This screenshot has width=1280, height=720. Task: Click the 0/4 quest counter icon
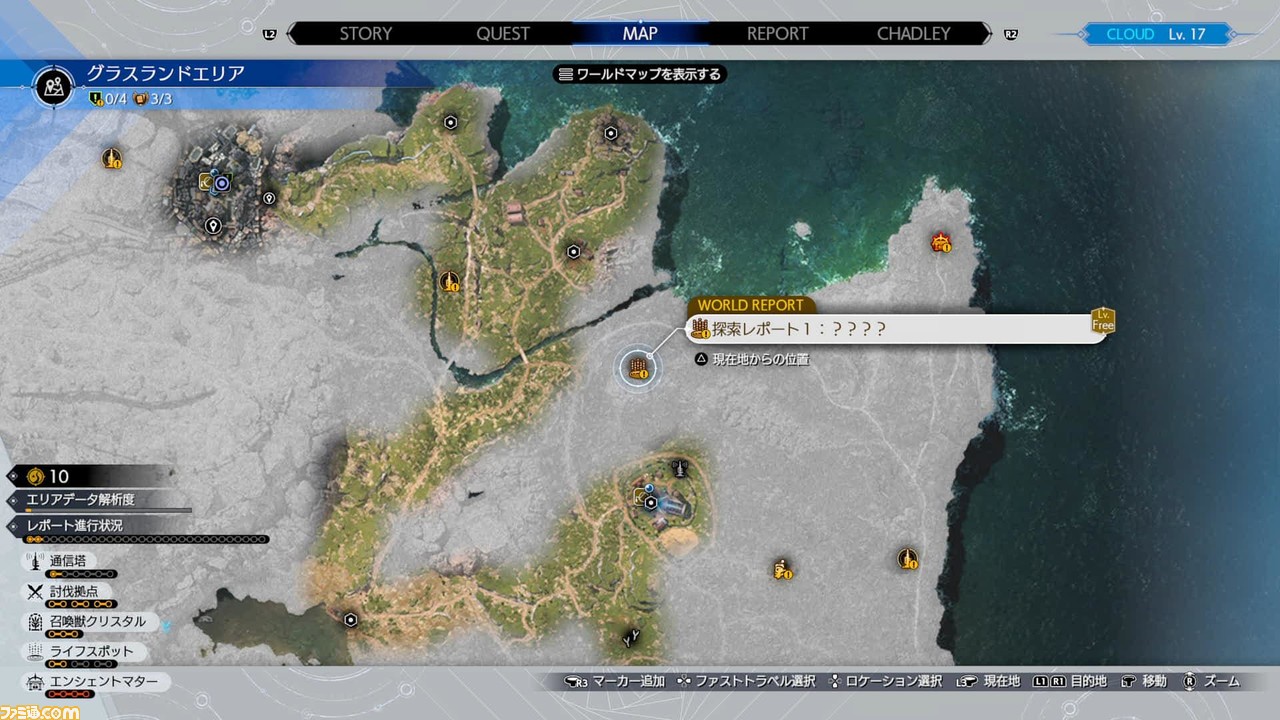[x=96, y=99]
